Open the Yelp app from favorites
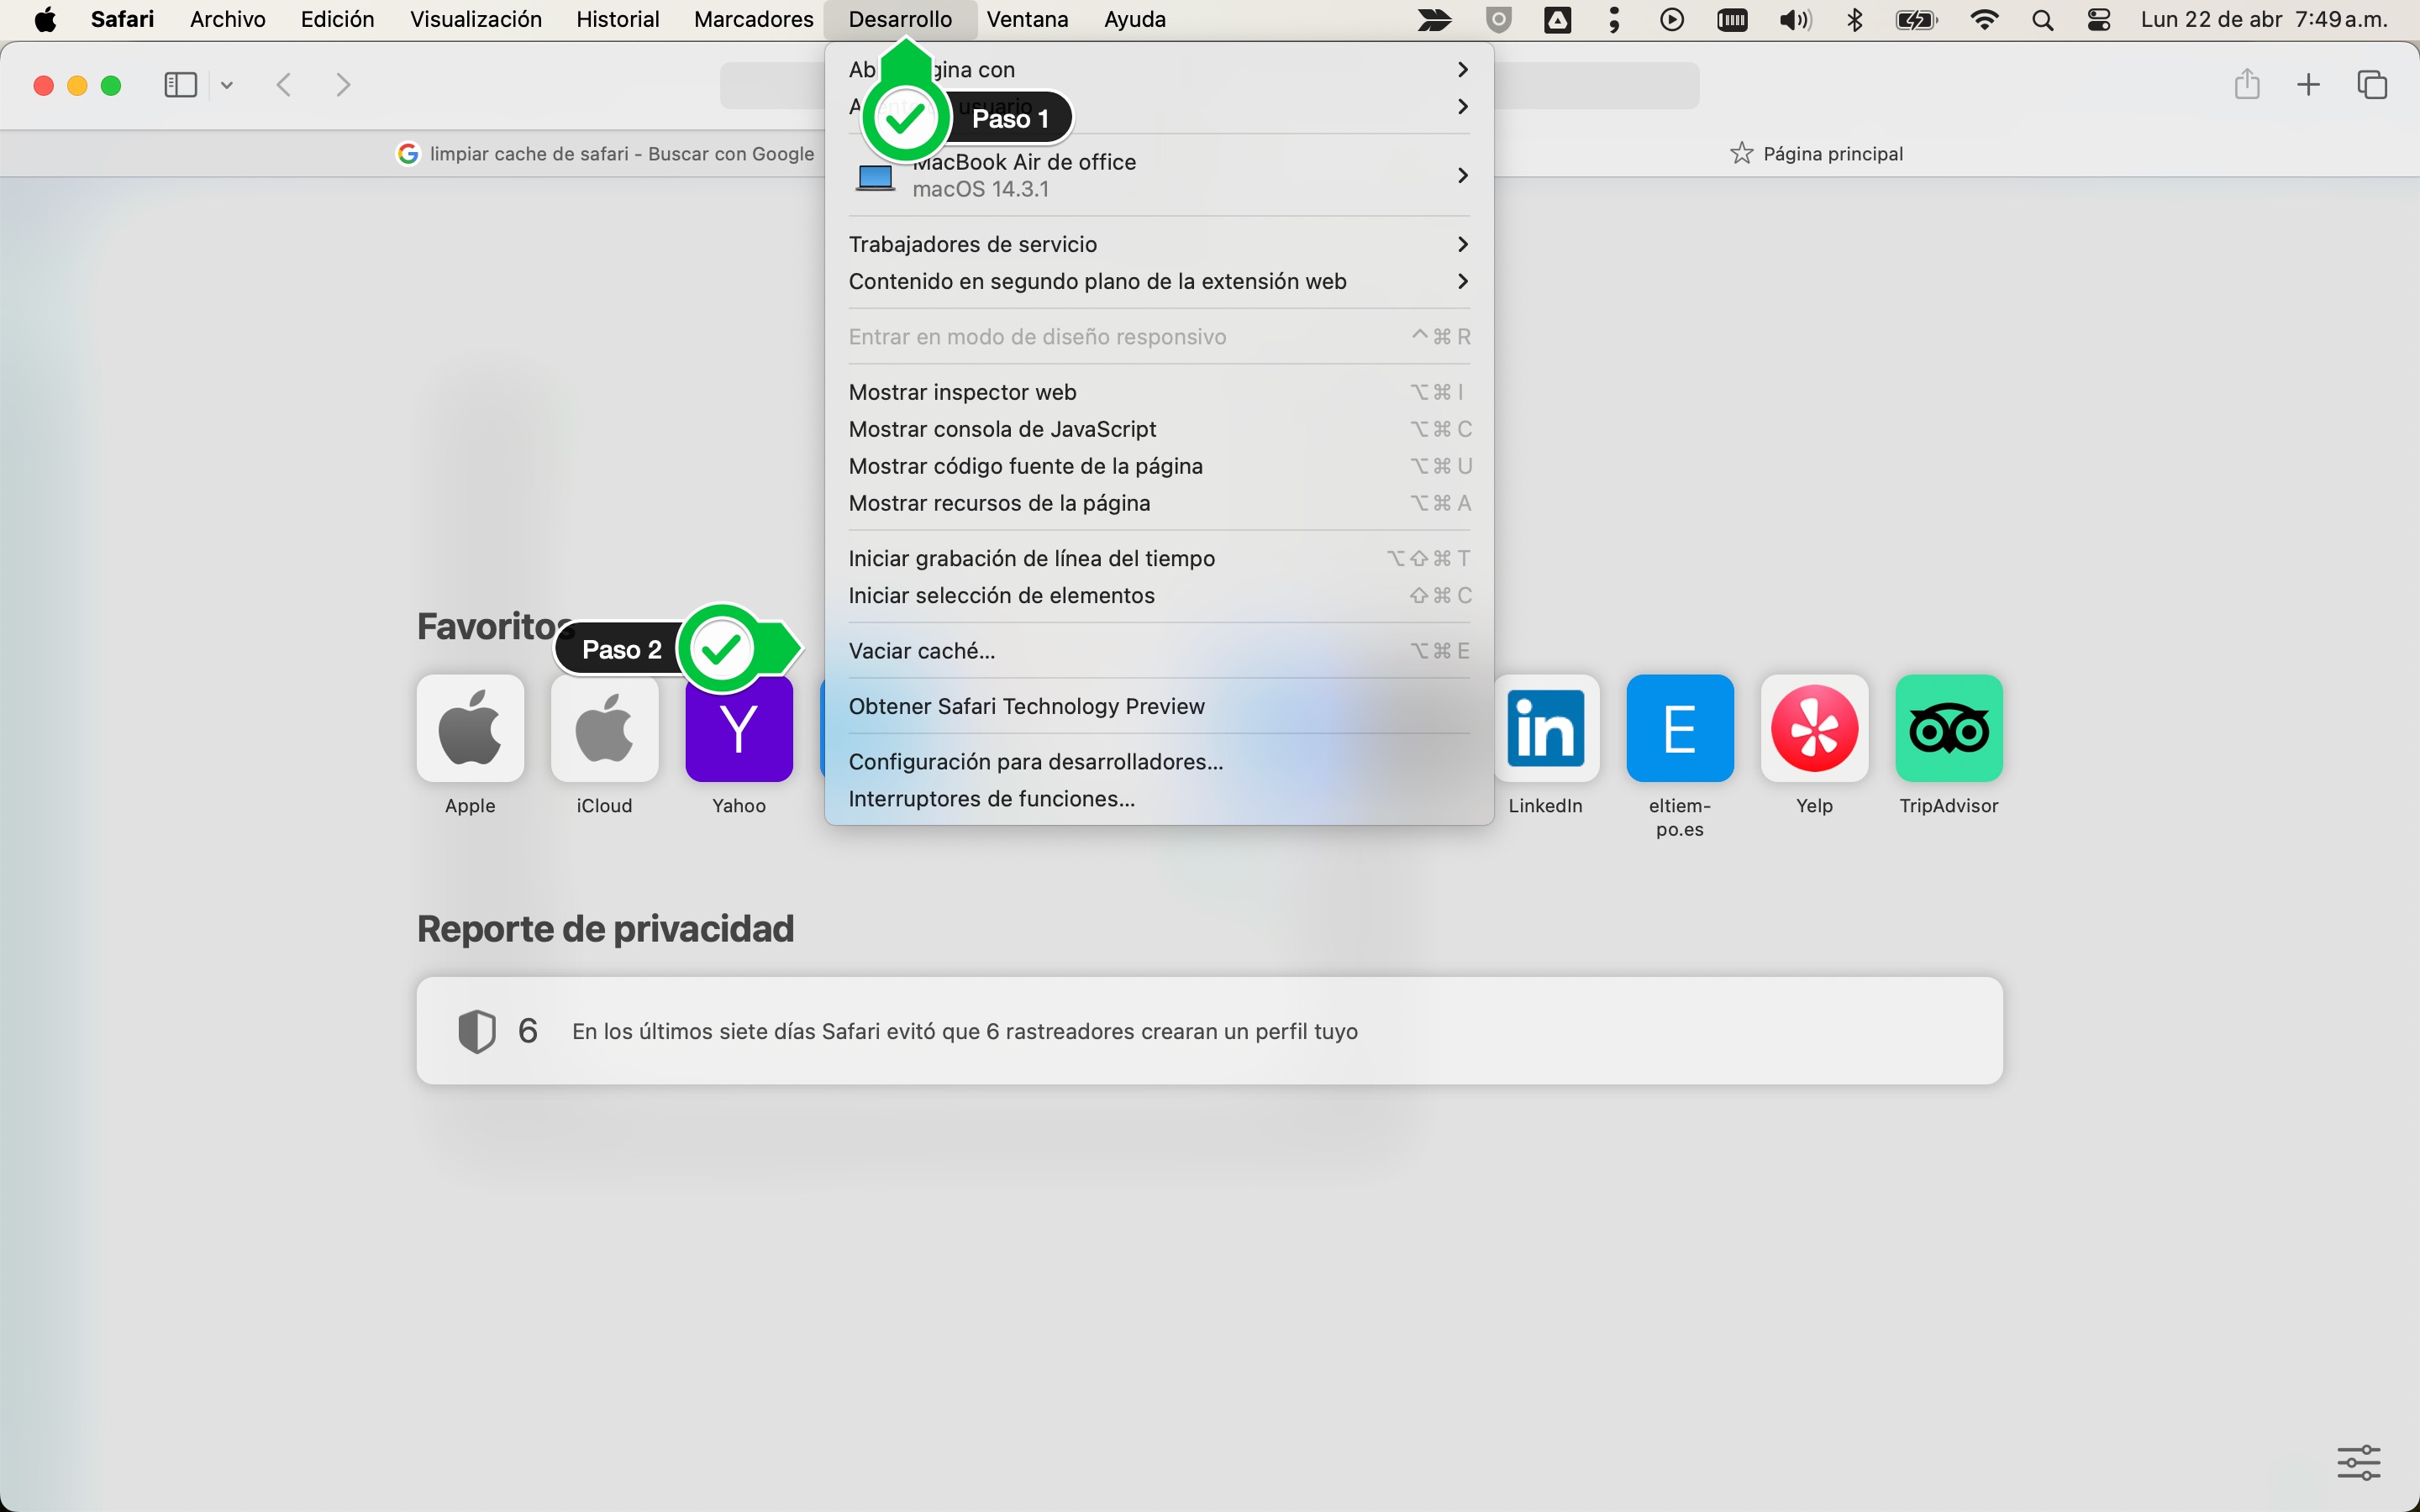 pos(1812,728)
